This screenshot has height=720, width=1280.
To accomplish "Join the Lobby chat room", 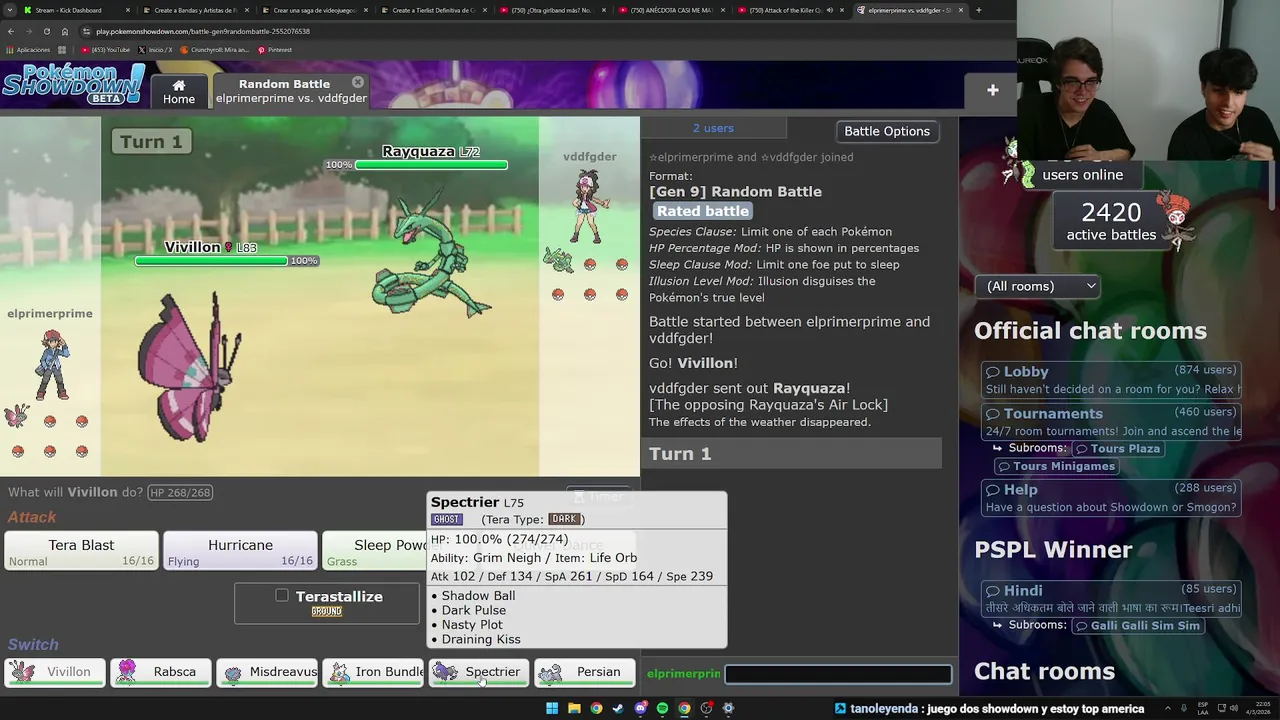I will pyautogui.click(x=1111, y=380).
